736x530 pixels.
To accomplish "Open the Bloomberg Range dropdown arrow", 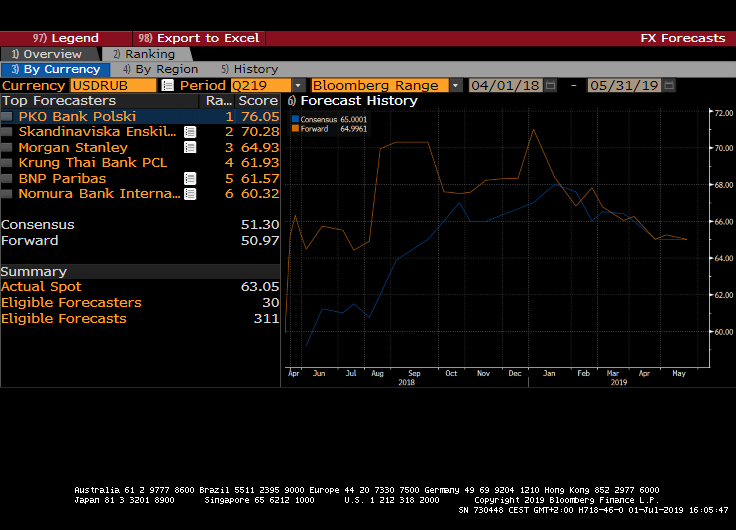I will pyautogui.click(x=456, y=85).
